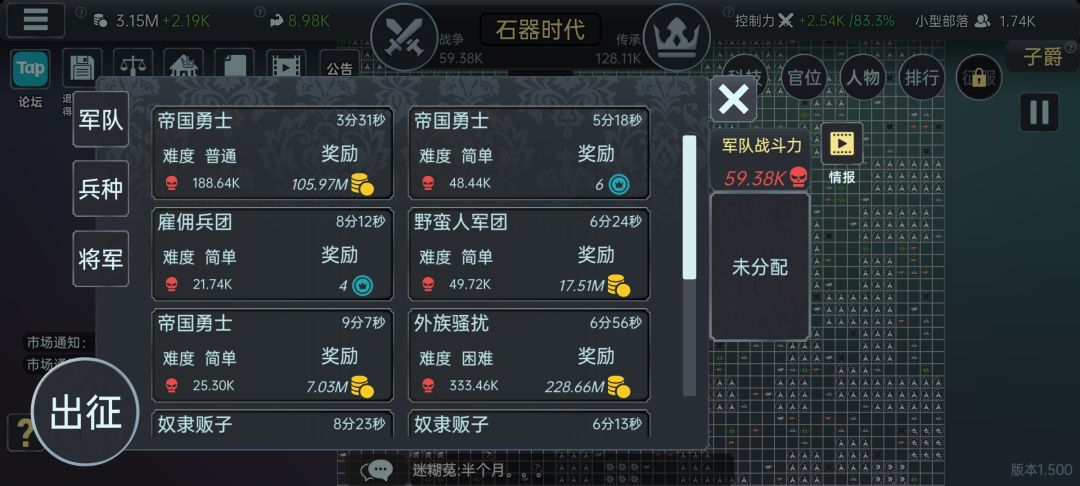
Task: Open the hamburger main menu
Action: coord(35,20)
